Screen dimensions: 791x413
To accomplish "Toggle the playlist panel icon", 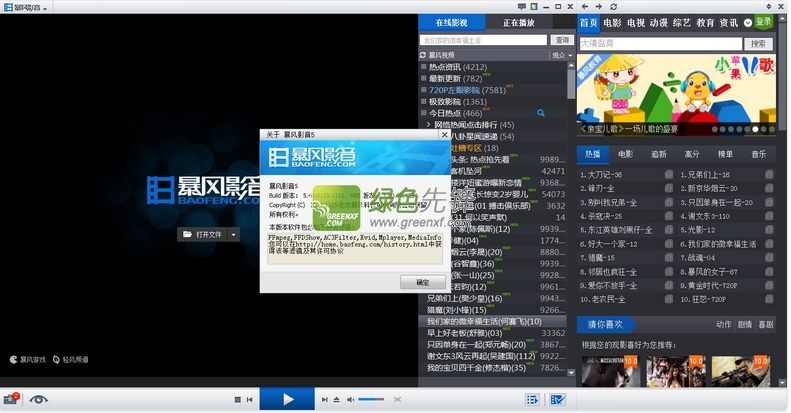I will click(x=532, y=399).
